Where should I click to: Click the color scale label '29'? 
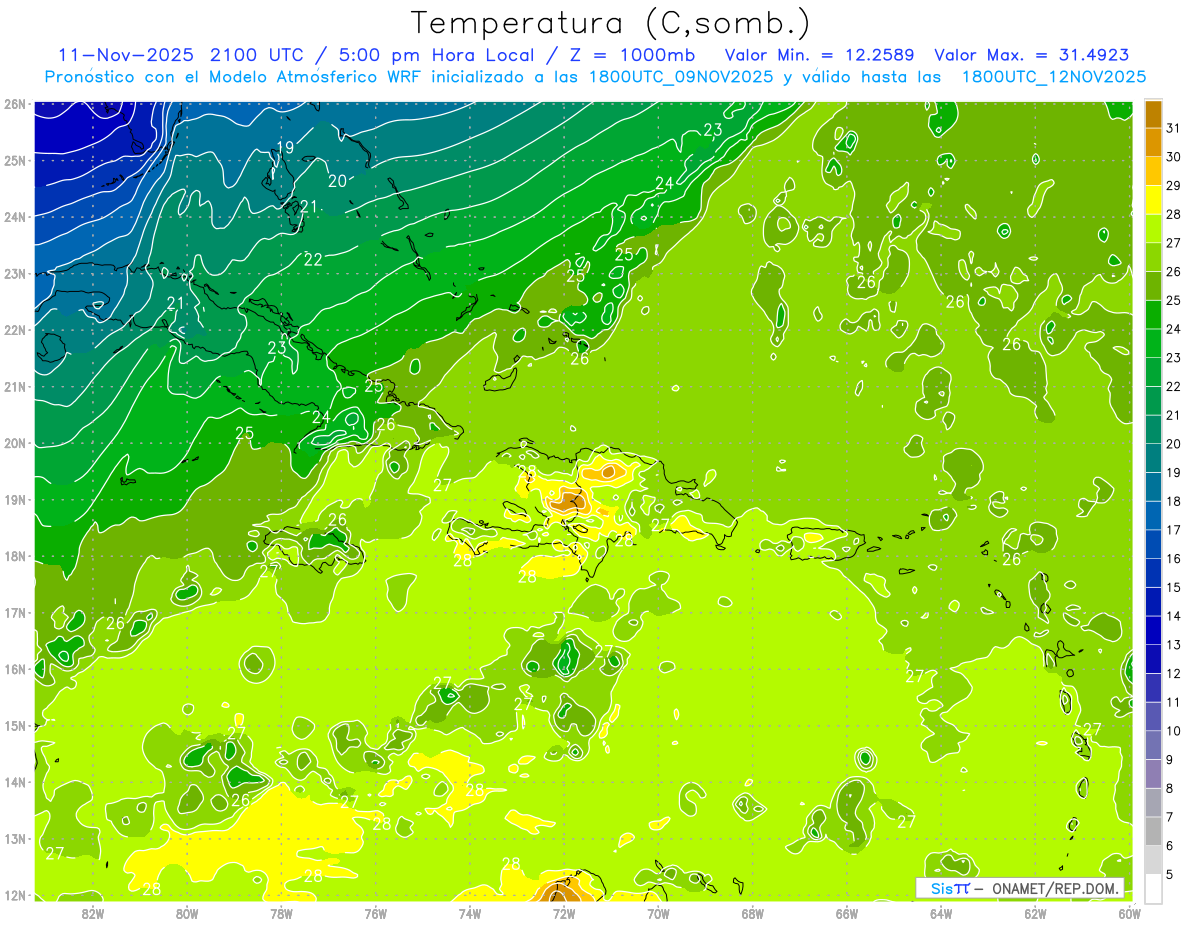[1175, 186]
